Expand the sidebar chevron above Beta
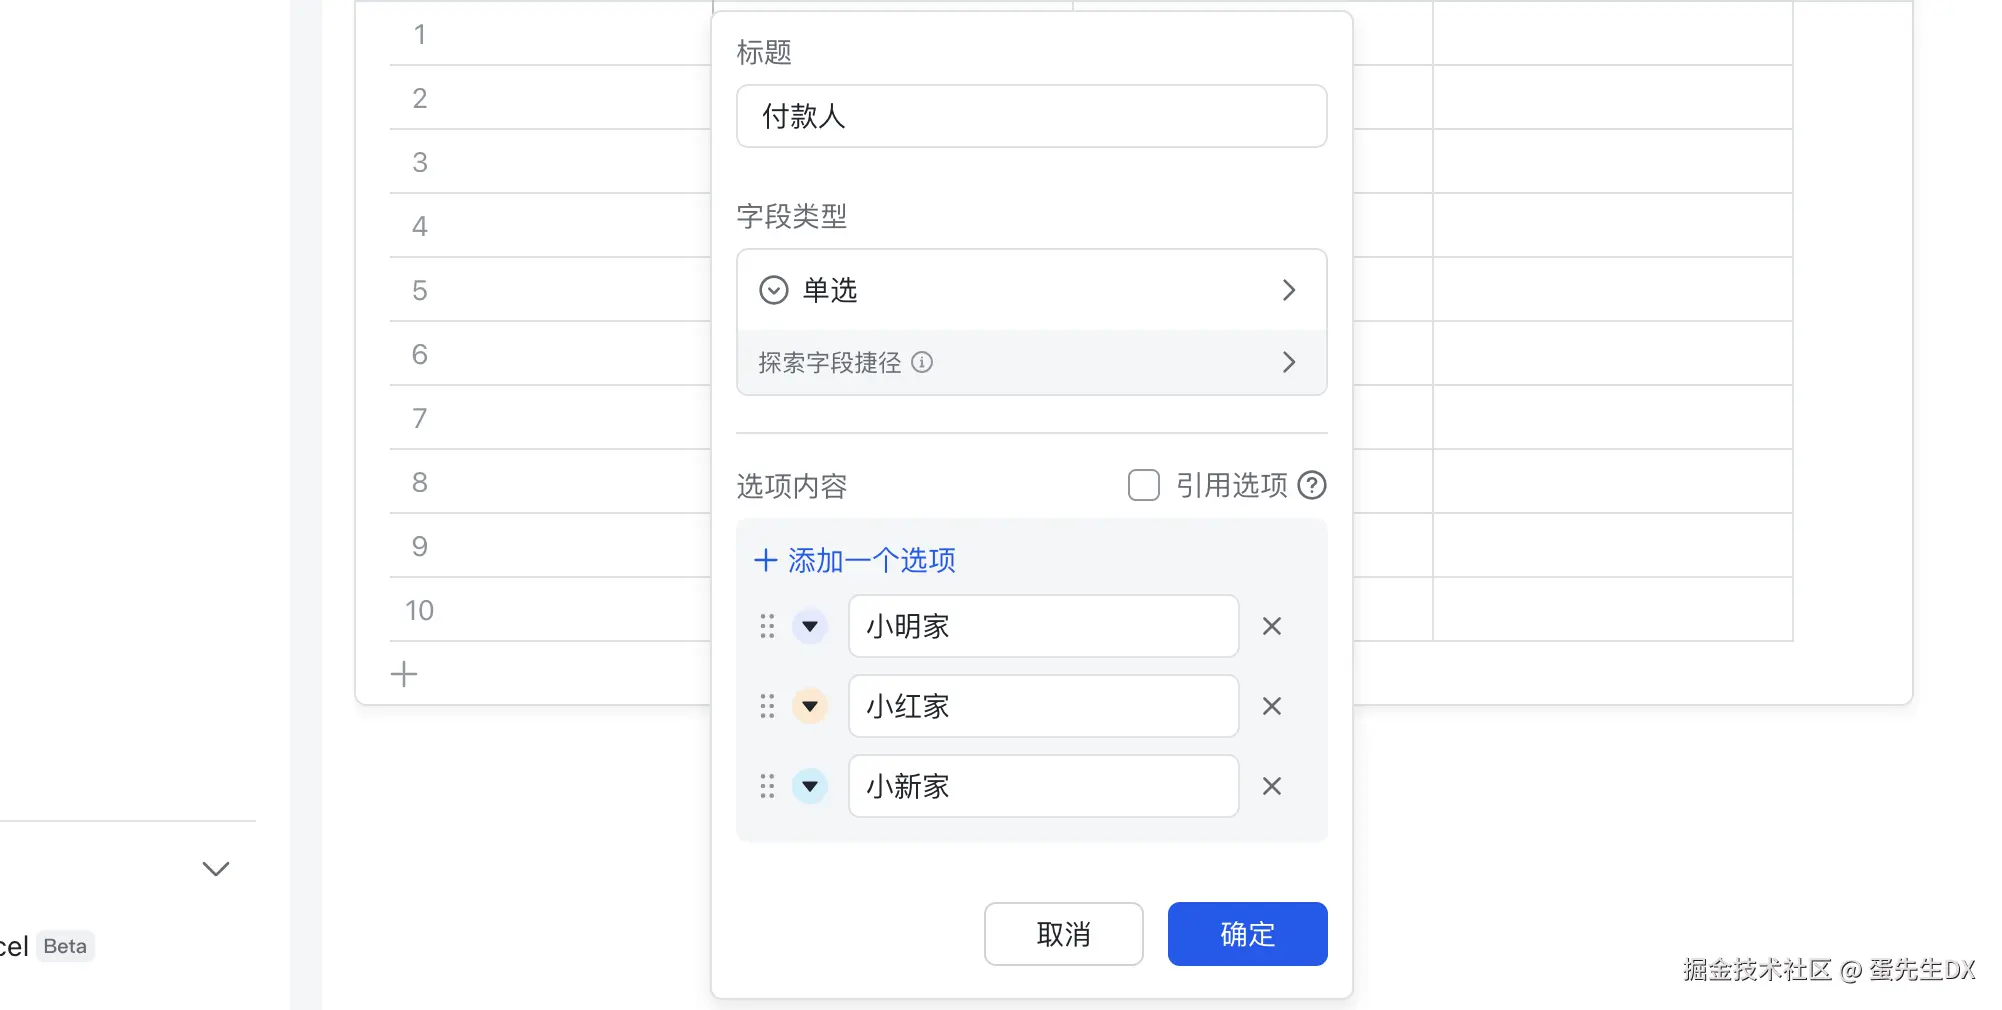The width and height of the screenshot is (2002, 1010). 216,868
